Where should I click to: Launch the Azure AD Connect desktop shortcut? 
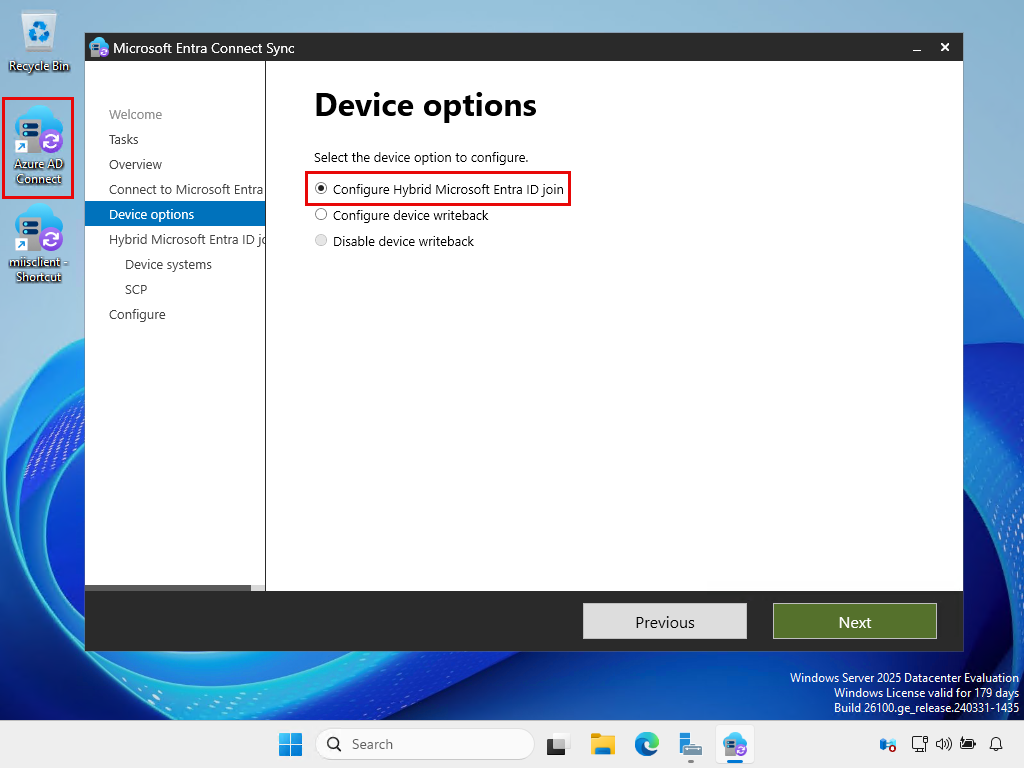[x=39, y=148]
